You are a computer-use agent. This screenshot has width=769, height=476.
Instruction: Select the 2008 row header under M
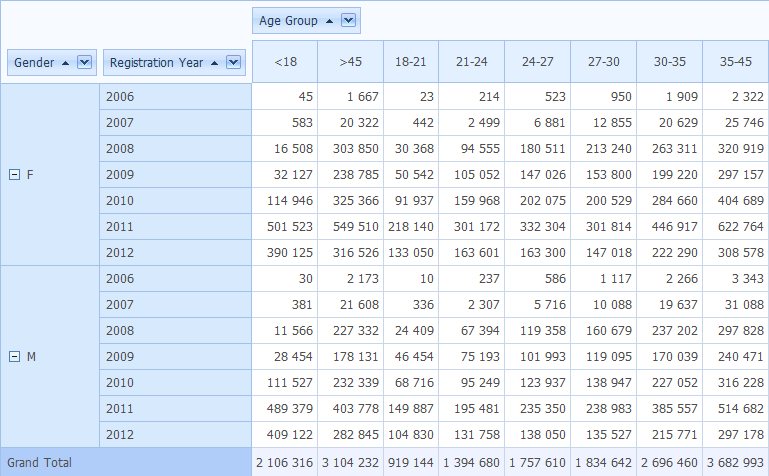pyautogui.click(x=176, y=330)
